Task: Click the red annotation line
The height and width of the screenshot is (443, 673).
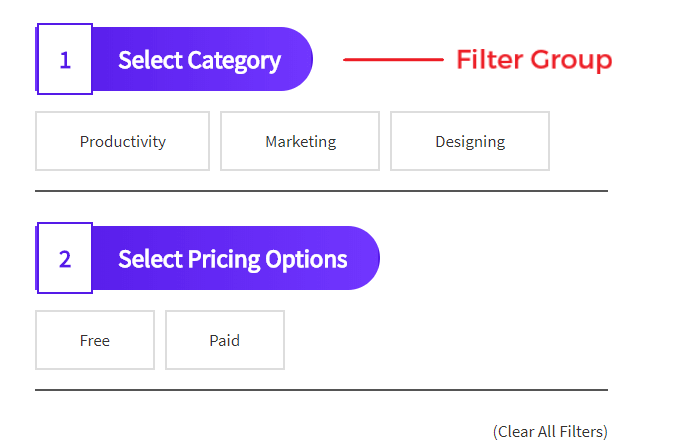Action: [393, 60]
